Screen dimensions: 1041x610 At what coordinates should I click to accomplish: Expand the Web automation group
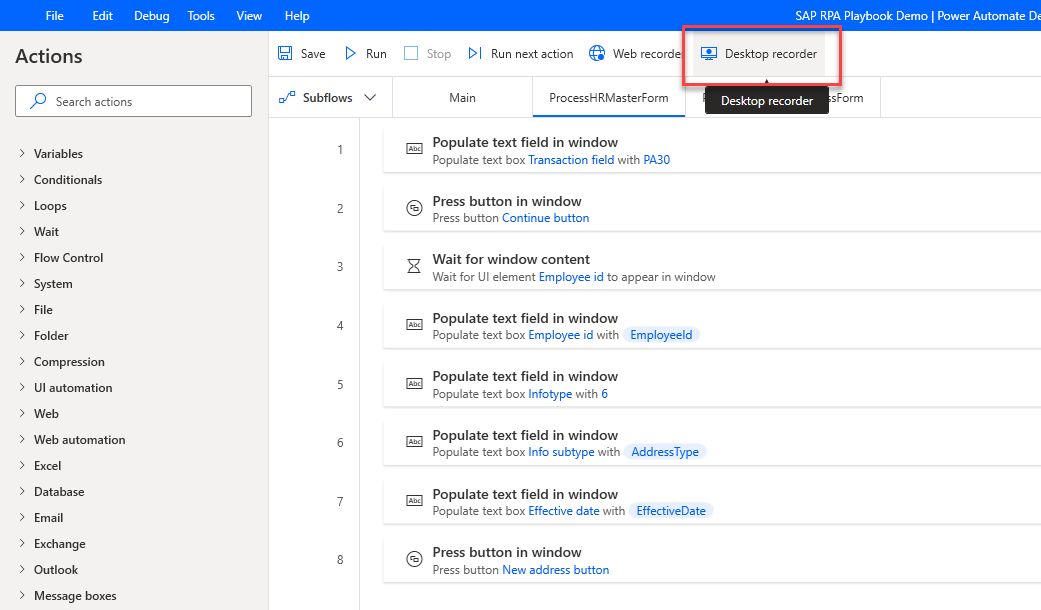coord(22,439)
